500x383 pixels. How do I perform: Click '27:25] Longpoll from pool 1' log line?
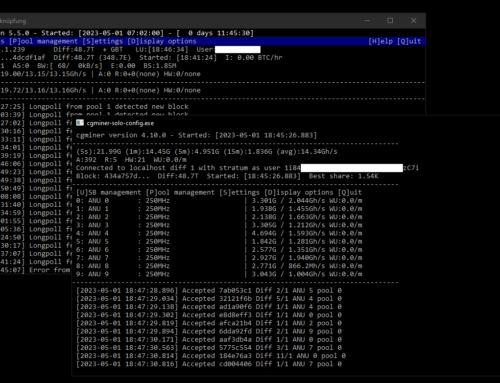tap(94, 107)
